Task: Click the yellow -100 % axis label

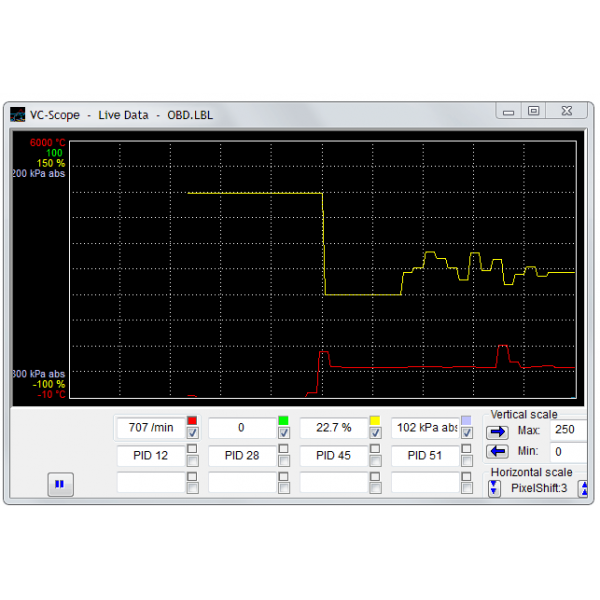Action: pyautogui.click(x=49, y=384)
